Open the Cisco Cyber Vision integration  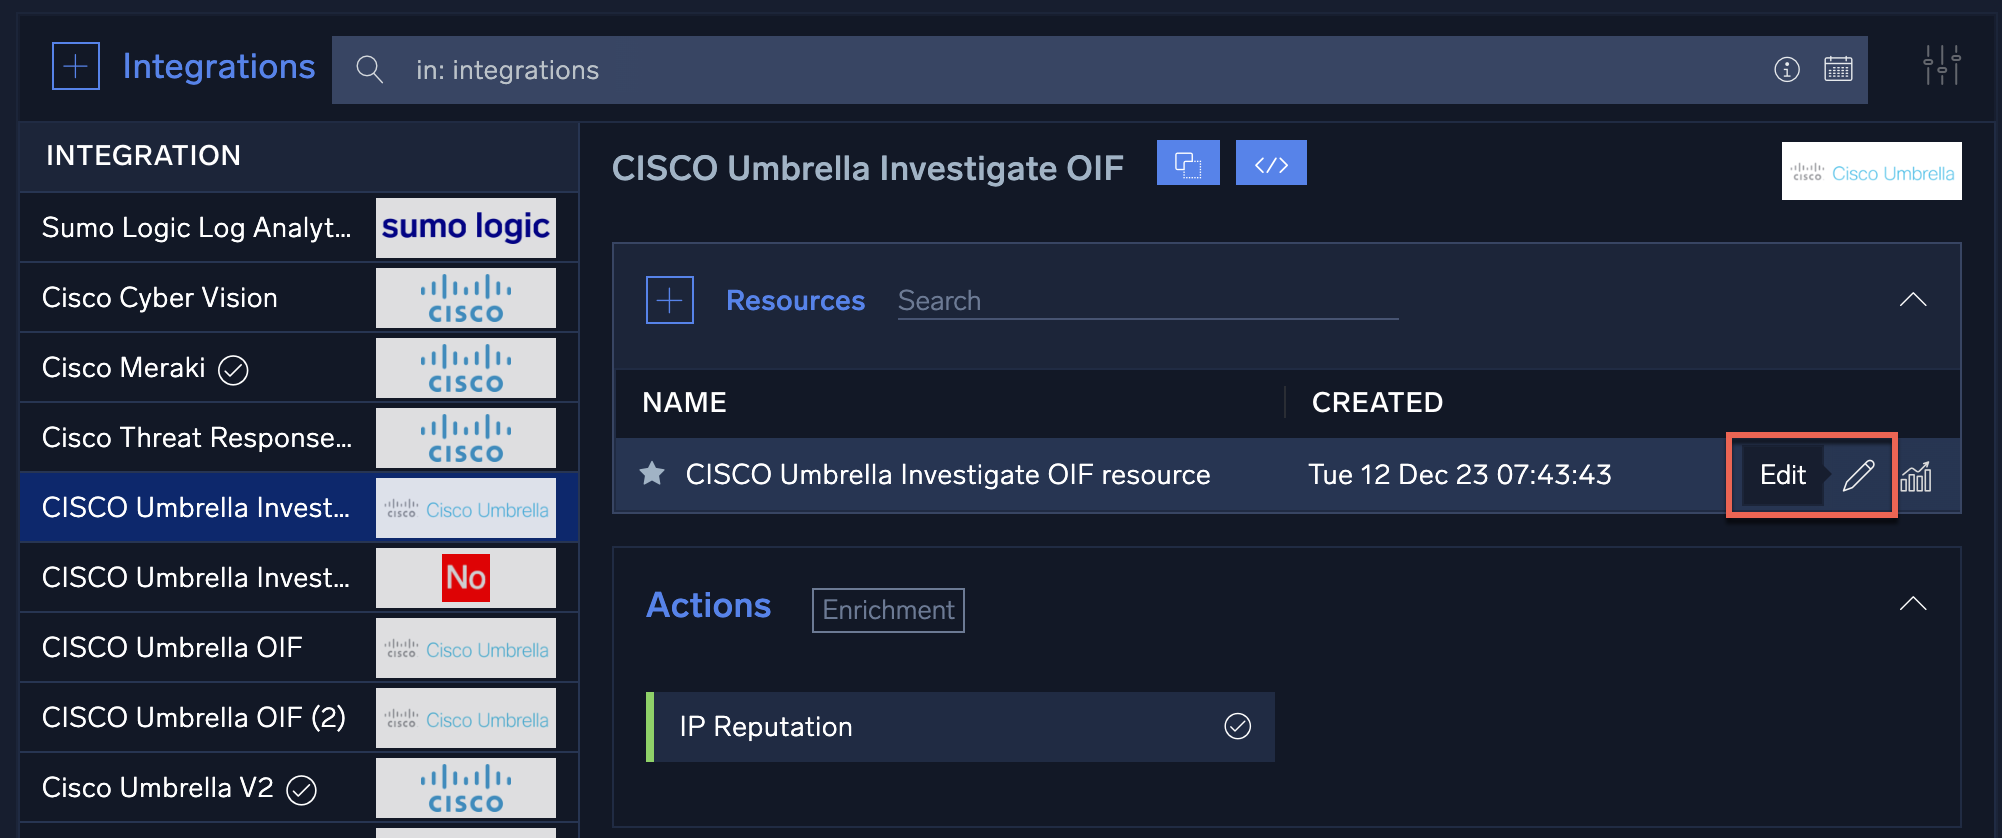click(160, 298)
